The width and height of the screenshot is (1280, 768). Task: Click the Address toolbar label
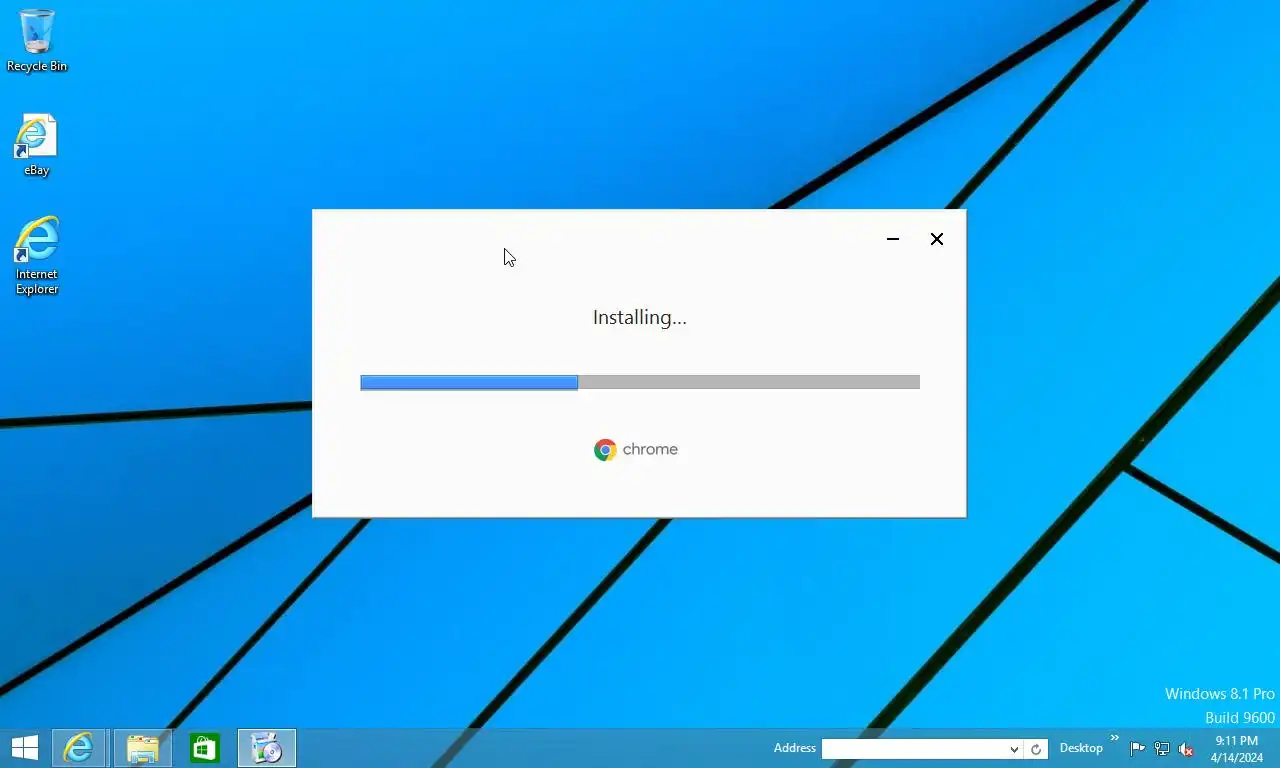point(795,748)
